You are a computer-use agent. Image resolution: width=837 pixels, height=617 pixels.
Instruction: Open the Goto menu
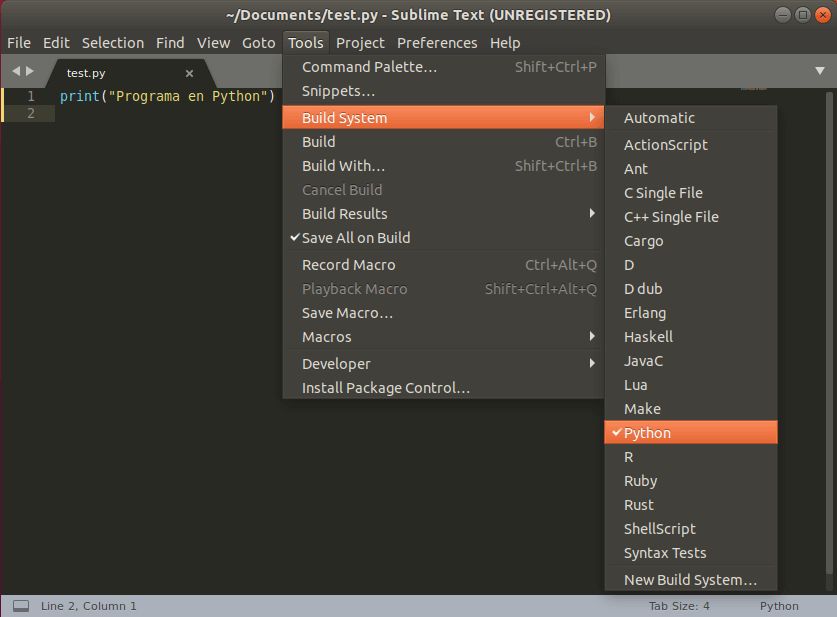258,43
